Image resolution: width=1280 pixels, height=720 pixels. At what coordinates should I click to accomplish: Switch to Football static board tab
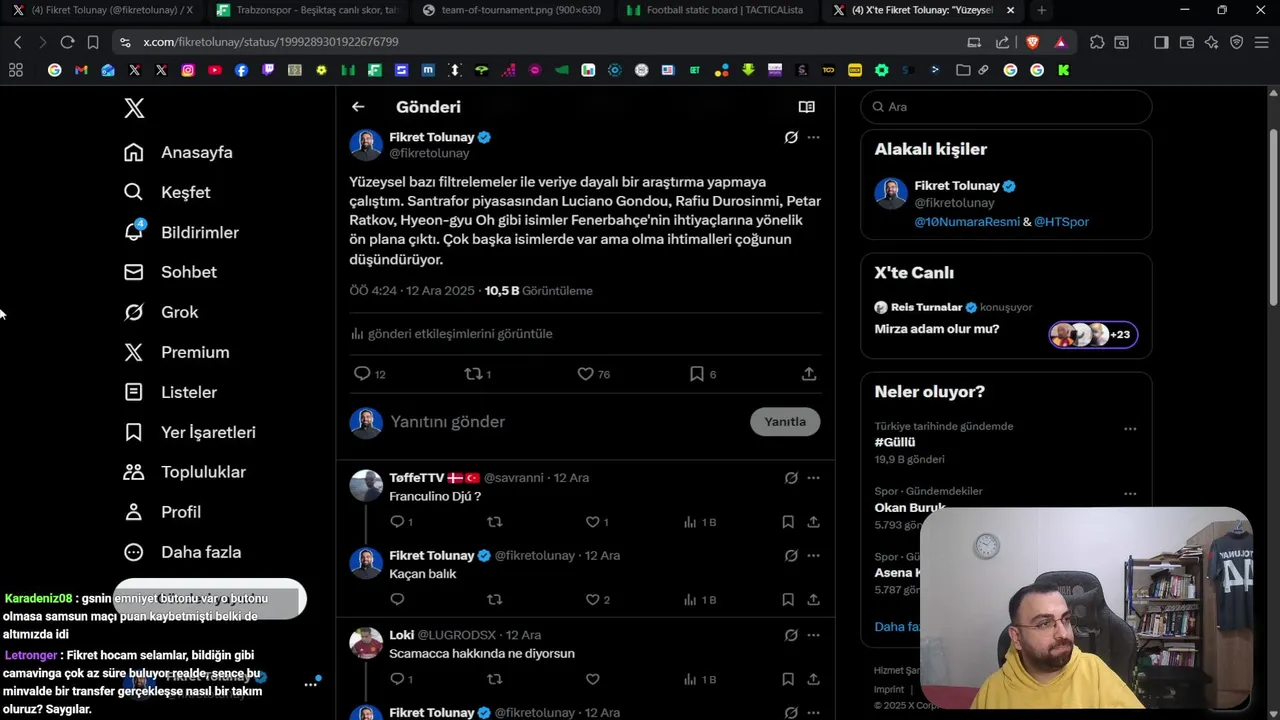[714, 10]
